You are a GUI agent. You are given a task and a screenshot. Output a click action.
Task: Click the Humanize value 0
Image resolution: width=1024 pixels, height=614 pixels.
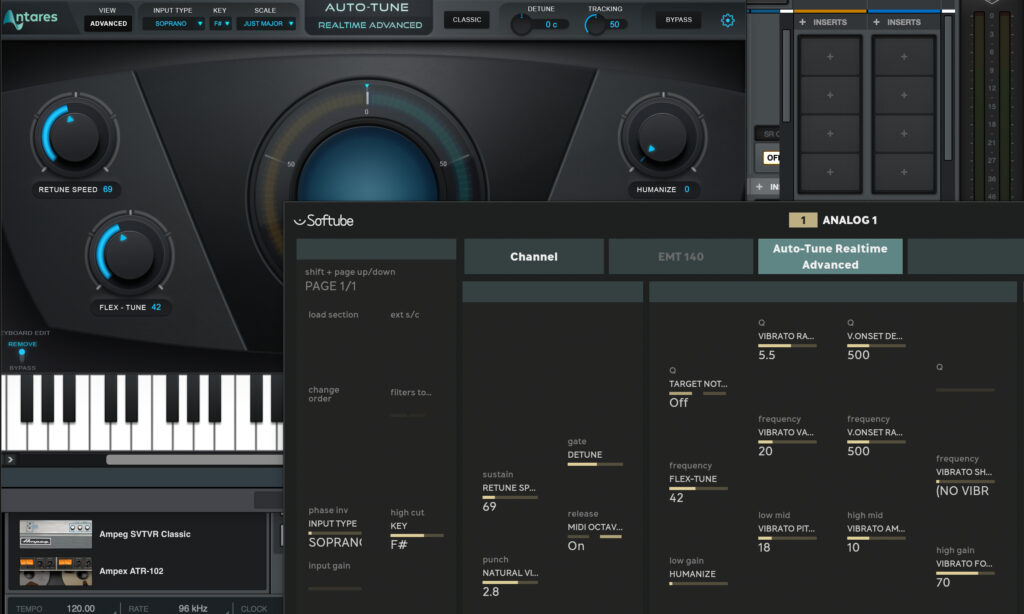pyautogui.click(x=686, y=189)
